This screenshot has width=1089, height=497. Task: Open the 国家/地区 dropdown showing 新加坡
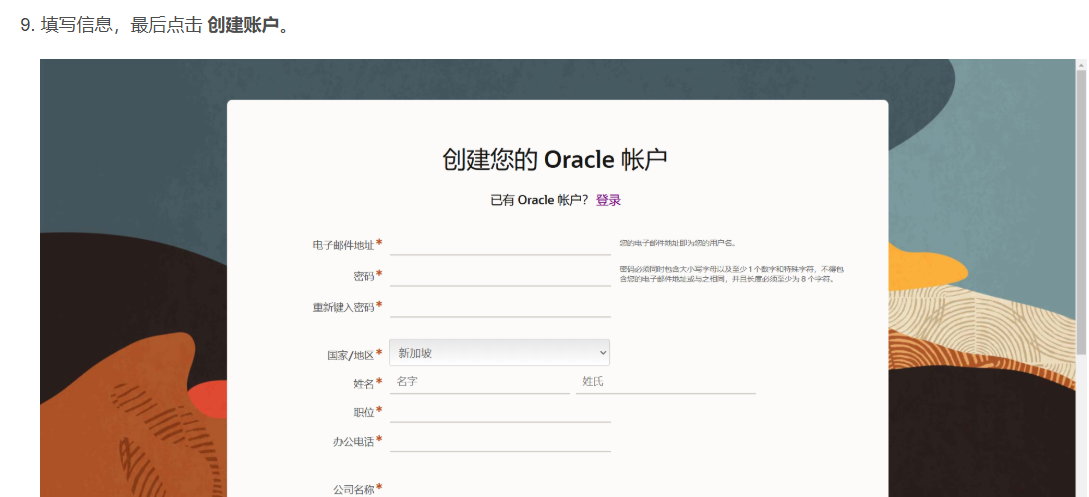pyautogui.click(x=499, y=353)
